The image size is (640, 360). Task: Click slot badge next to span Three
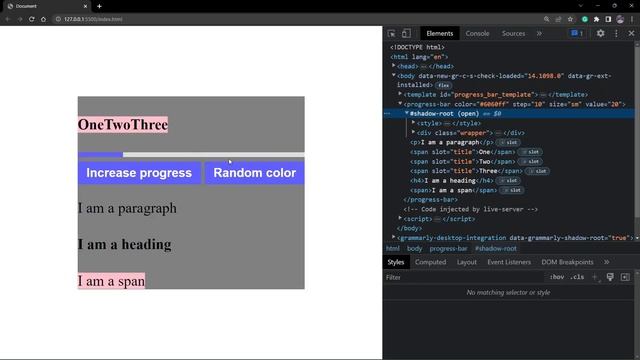tap(538, 171)
